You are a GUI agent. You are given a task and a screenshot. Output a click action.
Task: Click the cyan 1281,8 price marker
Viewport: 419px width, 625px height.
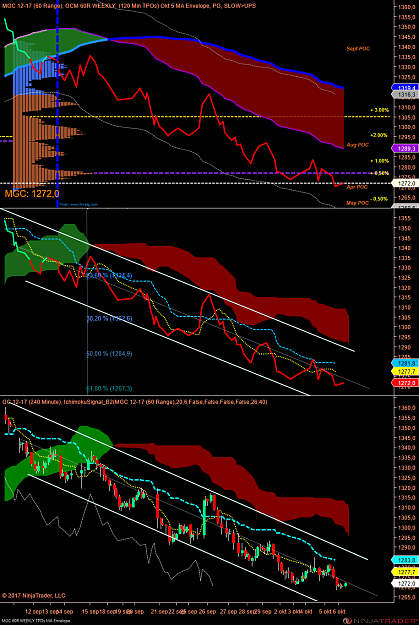point(405,363)
